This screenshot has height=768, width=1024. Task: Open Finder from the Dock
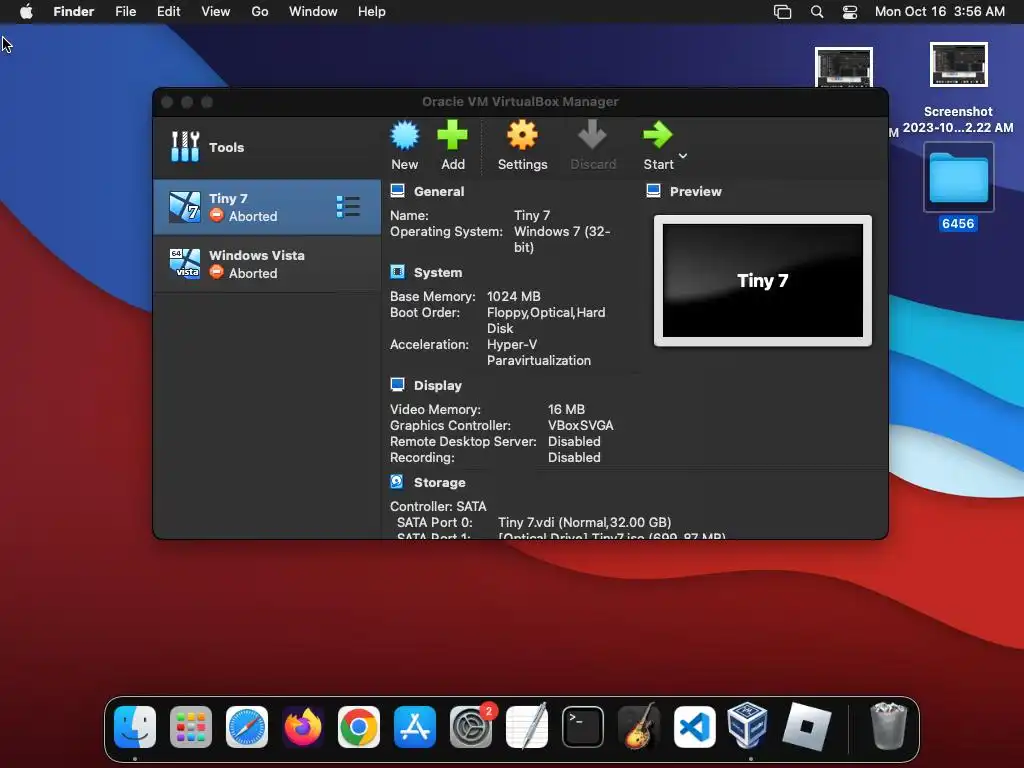coord(135,727)
